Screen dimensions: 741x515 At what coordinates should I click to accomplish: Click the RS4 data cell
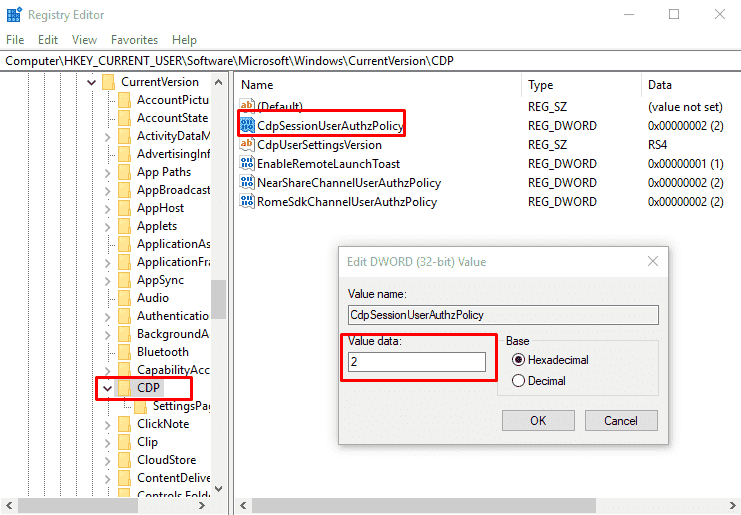coord(657,145)
